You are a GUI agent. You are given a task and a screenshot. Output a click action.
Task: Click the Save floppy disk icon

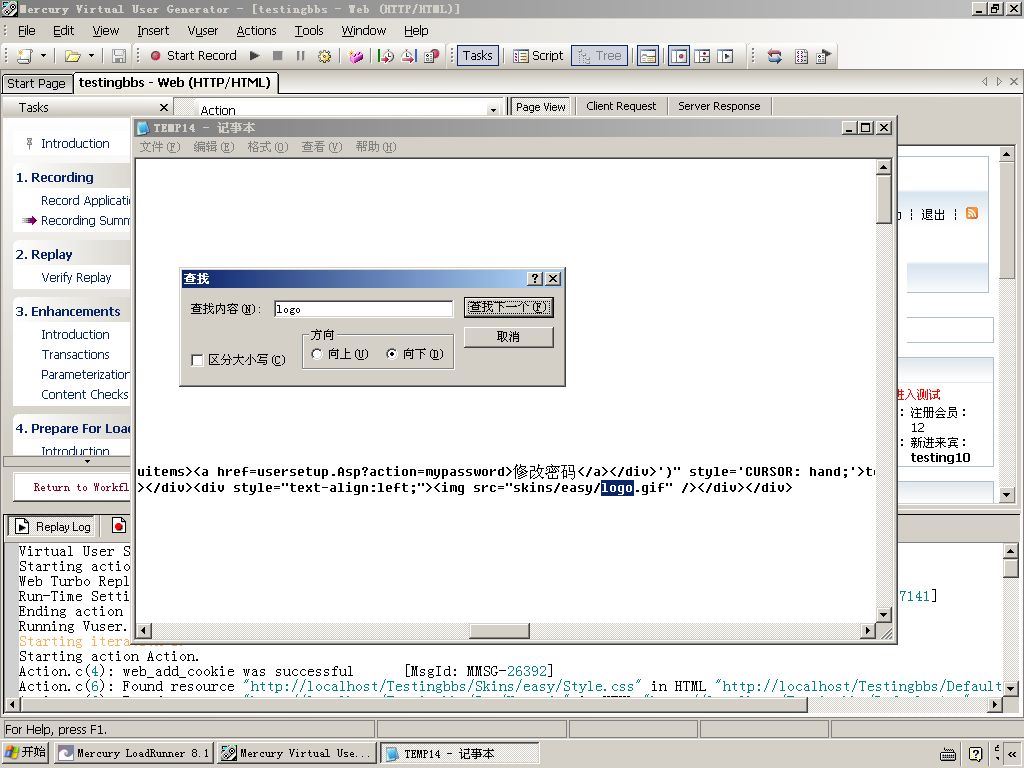119,56
